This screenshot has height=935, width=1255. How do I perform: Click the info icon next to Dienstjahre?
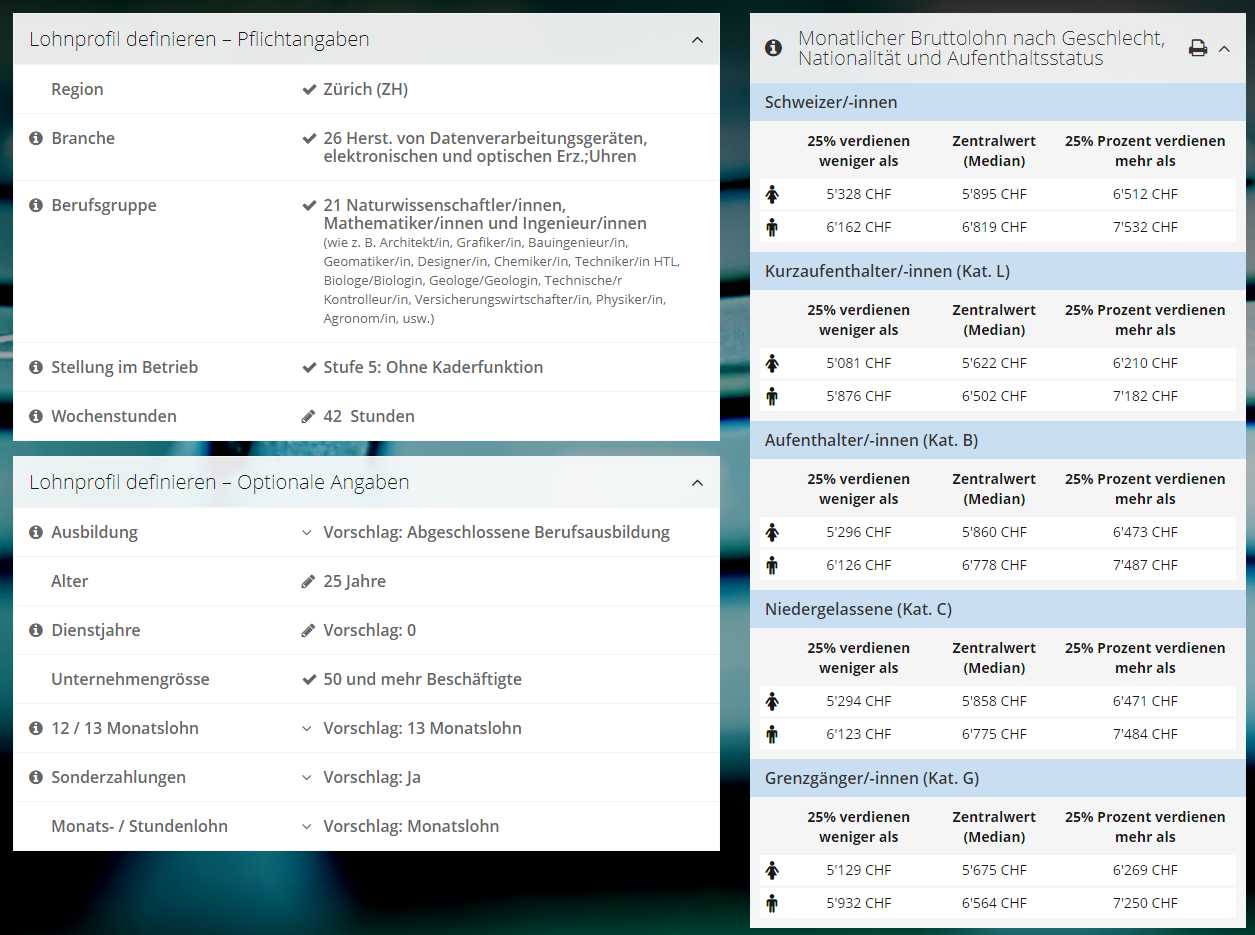click(x=36, y=630)
